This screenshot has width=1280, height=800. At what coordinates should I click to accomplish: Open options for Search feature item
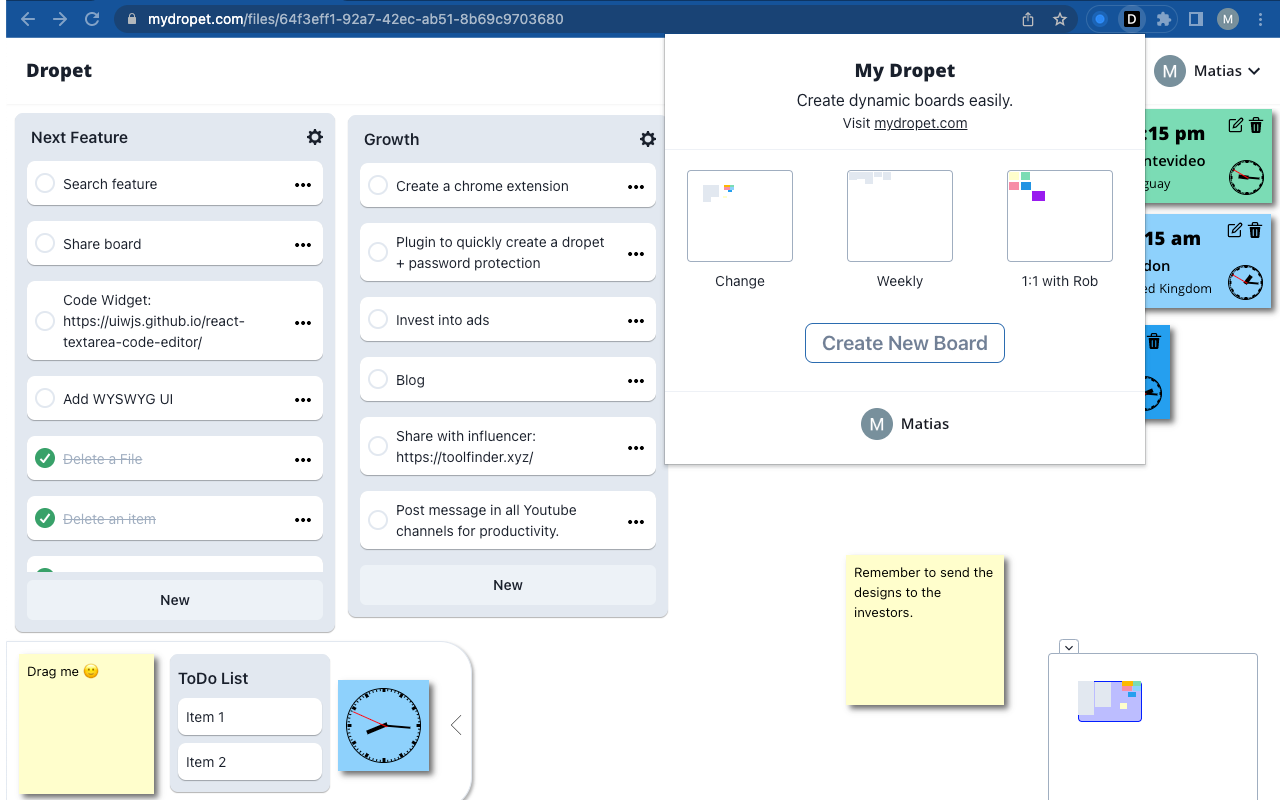pos(303,185)
